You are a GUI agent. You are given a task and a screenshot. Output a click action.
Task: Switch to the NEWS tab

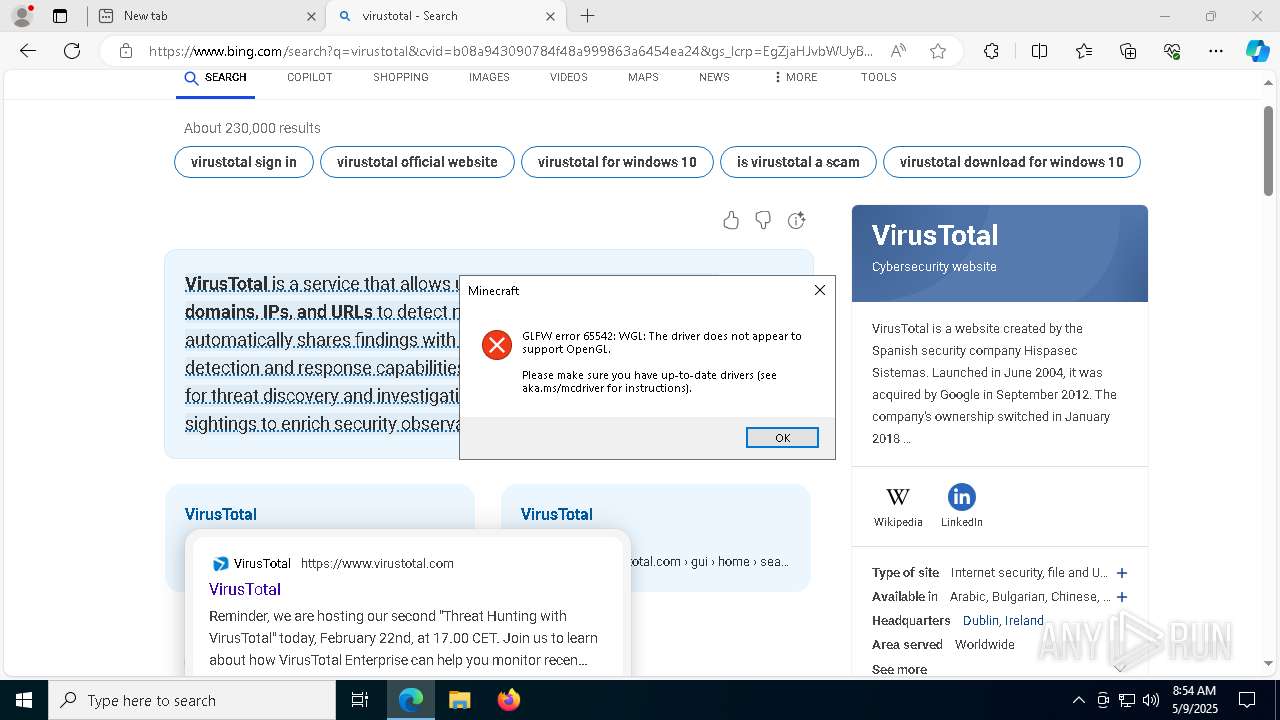714,77
